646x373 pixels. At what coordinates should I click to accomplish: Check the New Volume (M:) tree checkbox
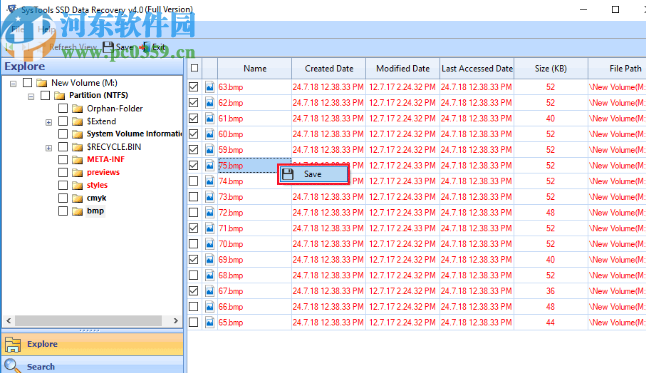click(28, 82)
